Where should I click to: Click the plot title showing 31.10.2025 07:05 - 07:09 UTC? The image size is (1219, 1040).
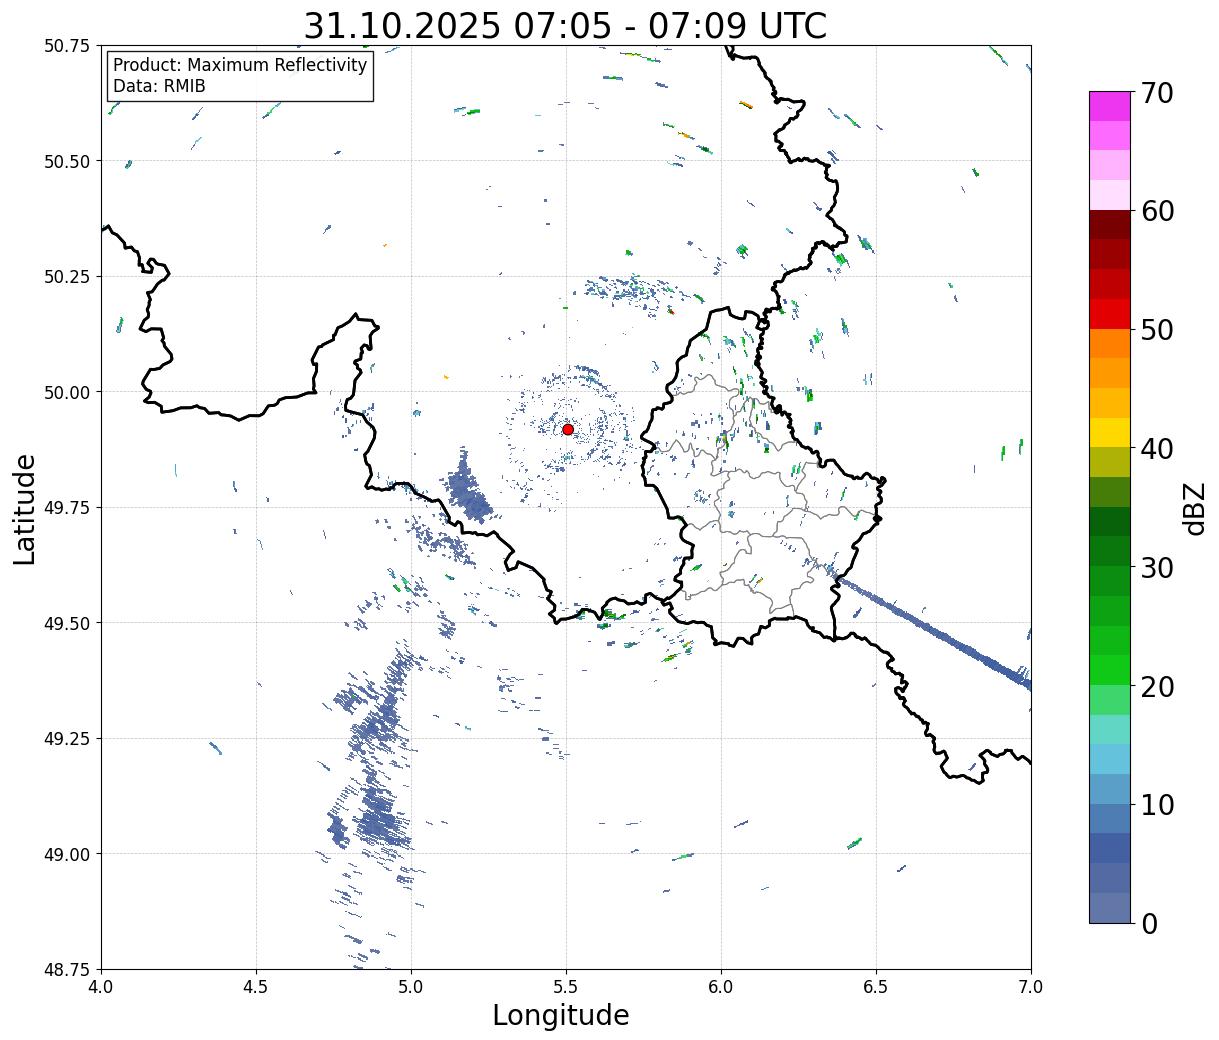coord(565,26)
